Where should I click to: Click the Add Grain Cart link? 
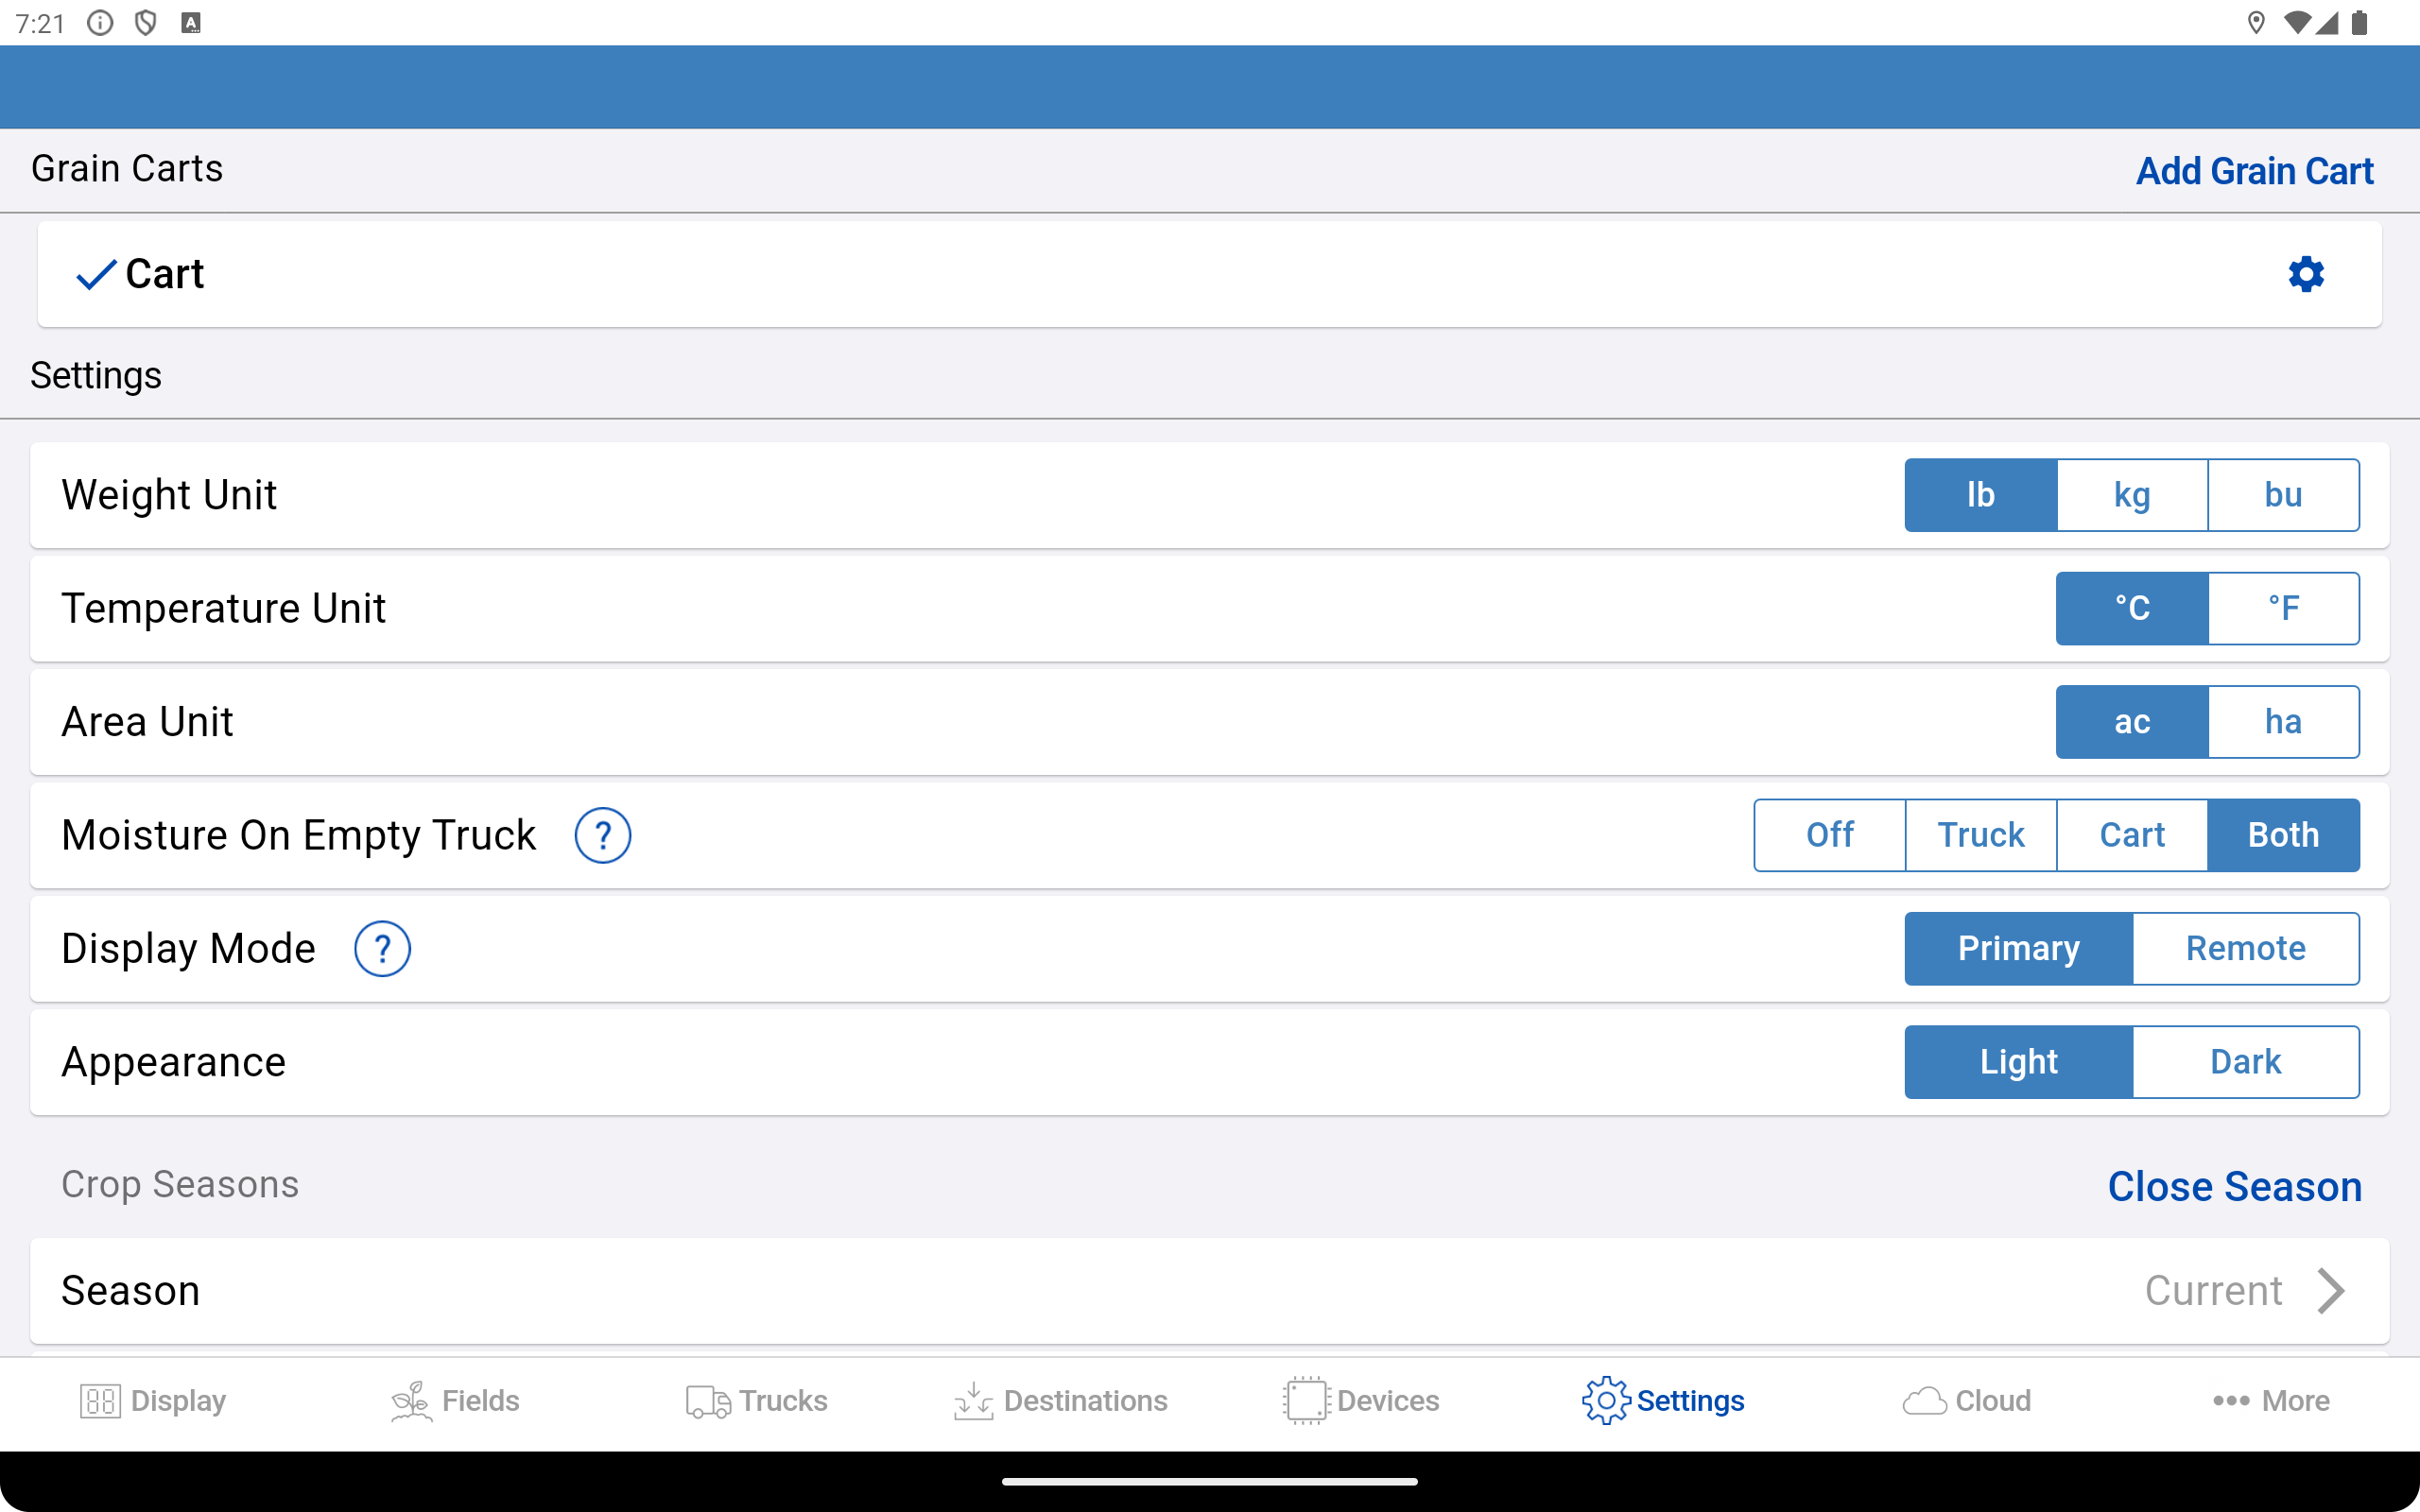[2255, 170]
